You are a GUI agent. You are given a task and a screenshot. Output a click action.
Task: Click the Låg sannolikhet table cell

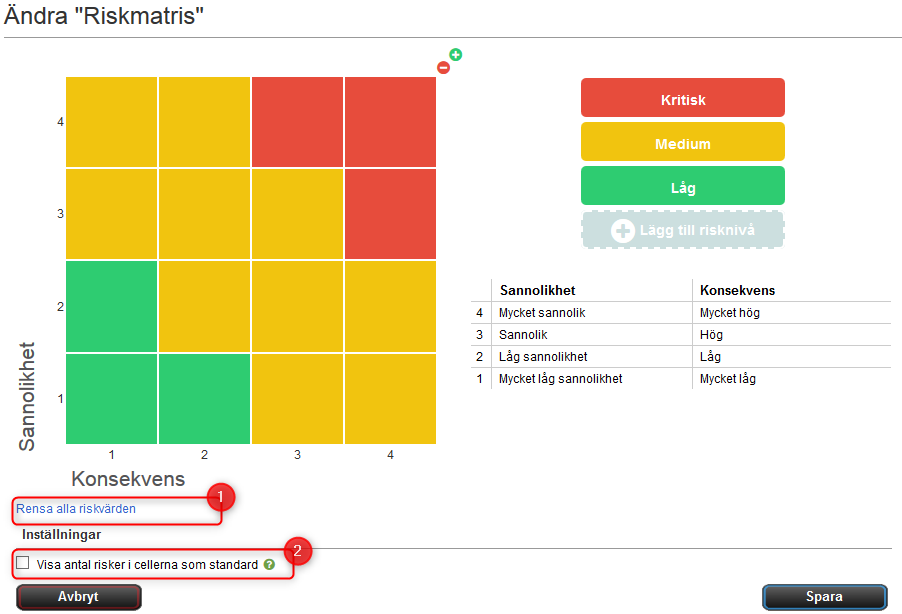click(543, 357)
